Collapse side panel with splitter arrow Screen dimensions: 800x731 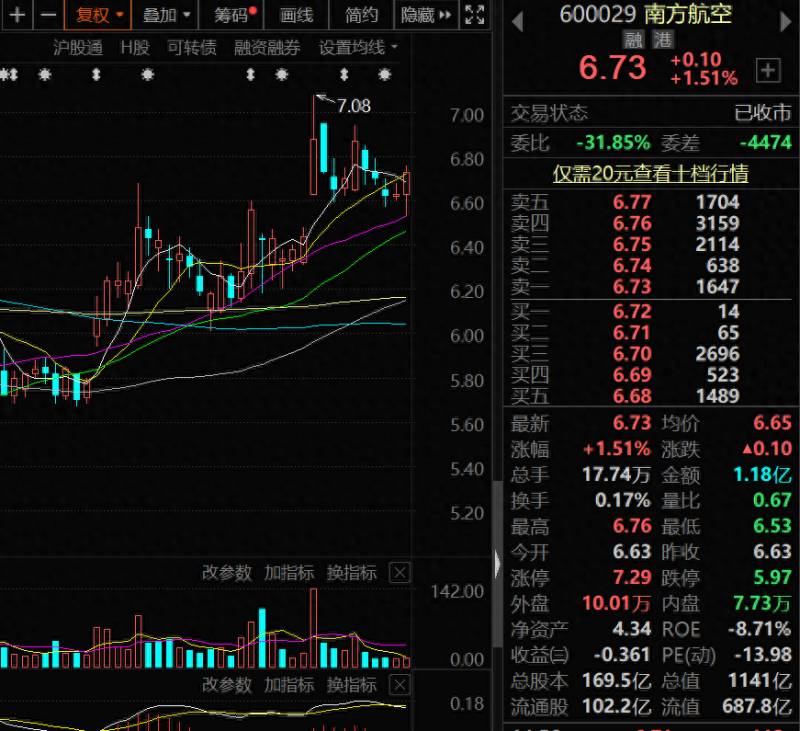(497, 564)
